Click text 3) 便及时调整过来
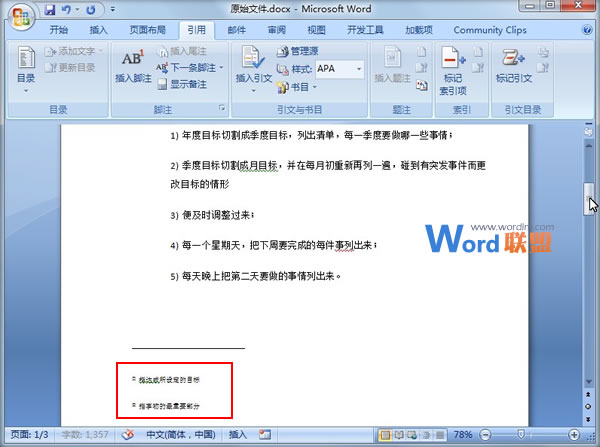 pyautogui.click(x=212, y=215)
